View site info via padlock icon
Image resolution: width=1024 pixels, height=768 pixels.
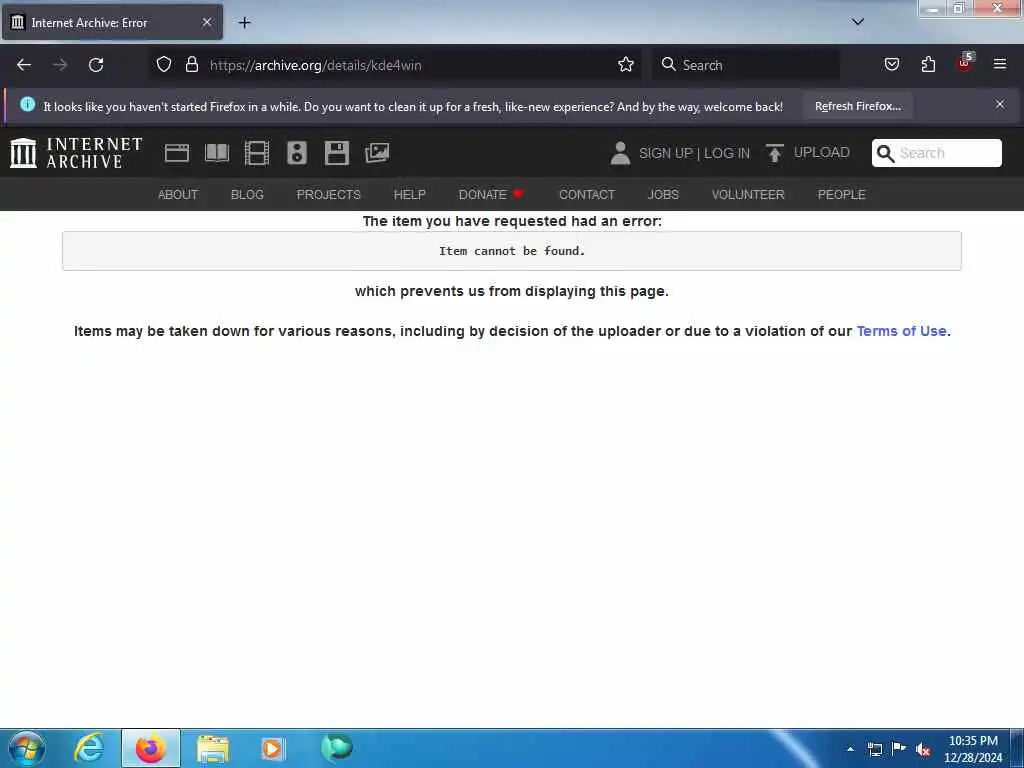191,64
